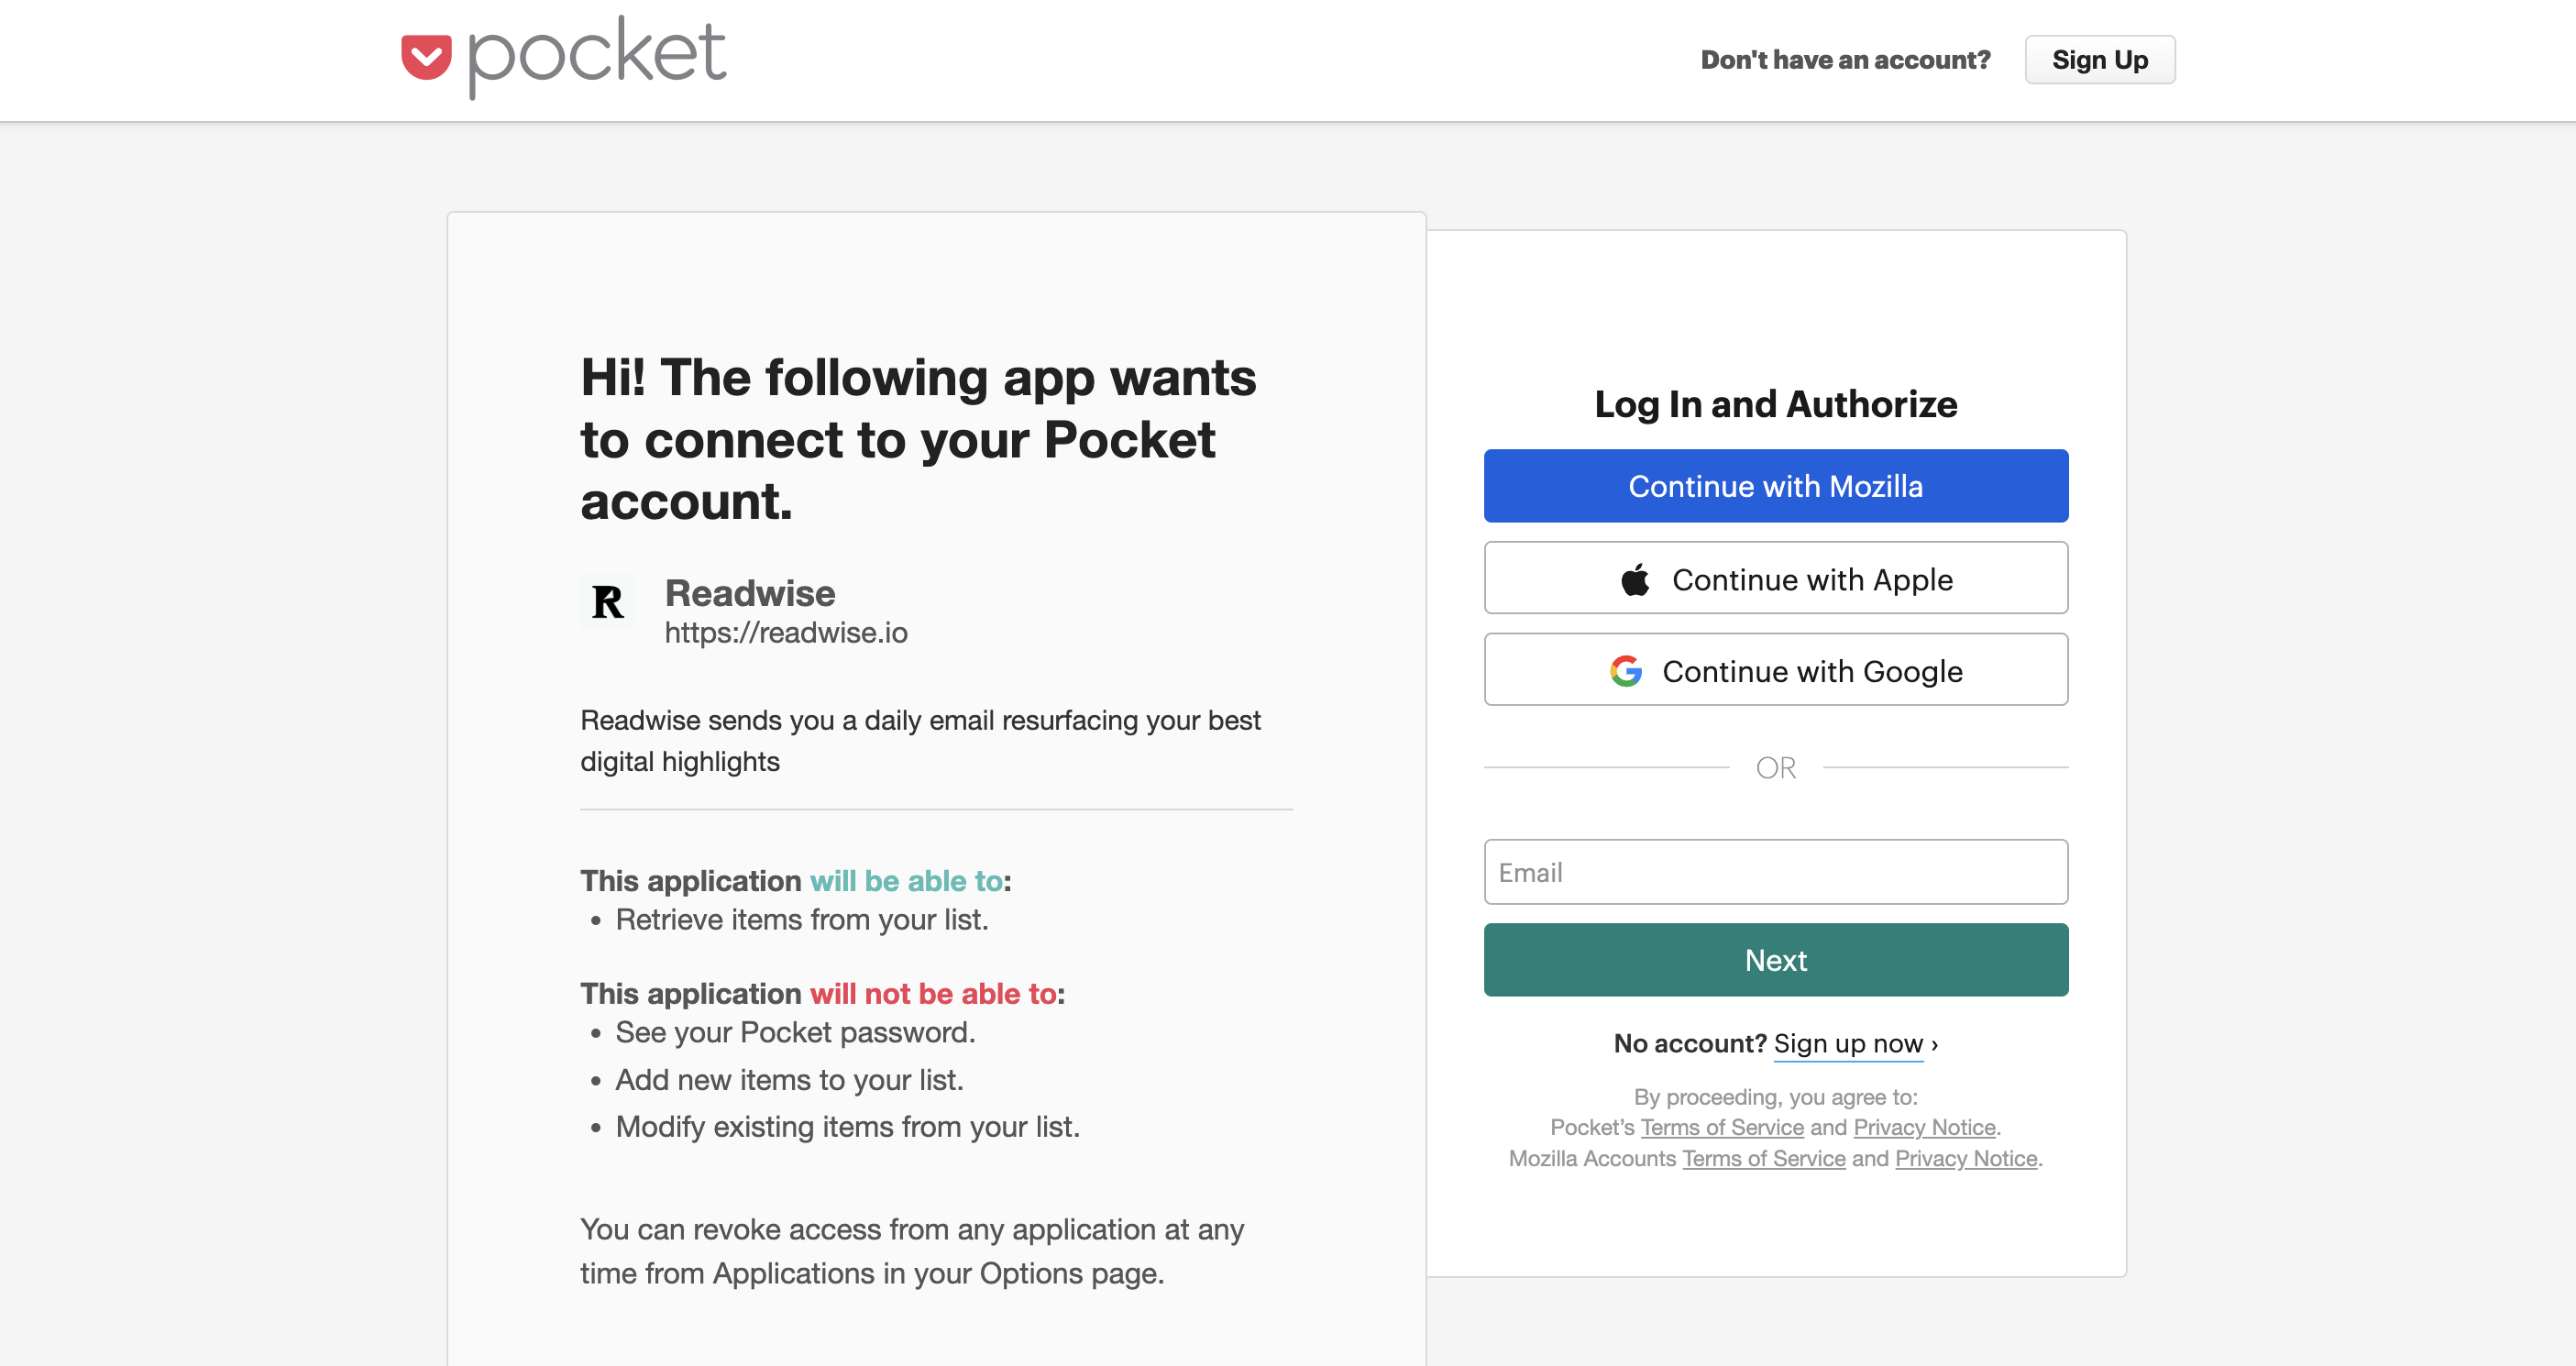Open Mozilla Accounts Privacy Notice link
Screen dimensions: 2576x1366
pos(1966,1158)
